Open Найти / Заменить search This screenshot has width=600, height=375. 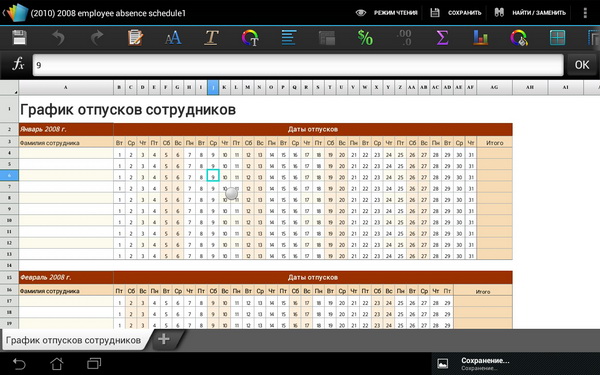(530, 13)
